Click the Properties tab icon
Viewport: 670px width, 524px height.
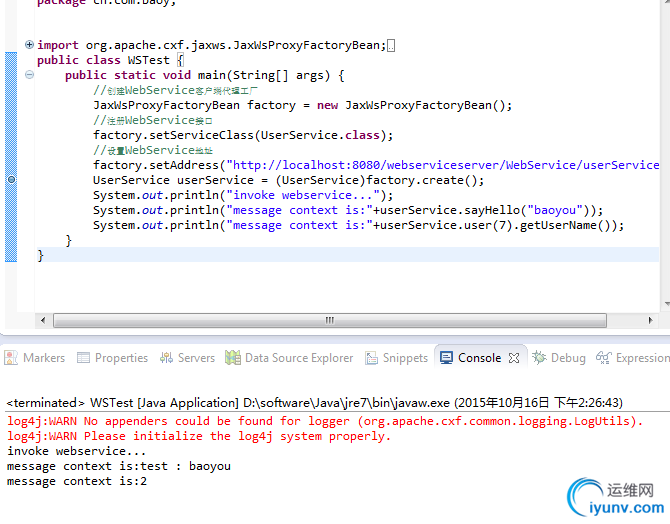(x=83, y=358)
